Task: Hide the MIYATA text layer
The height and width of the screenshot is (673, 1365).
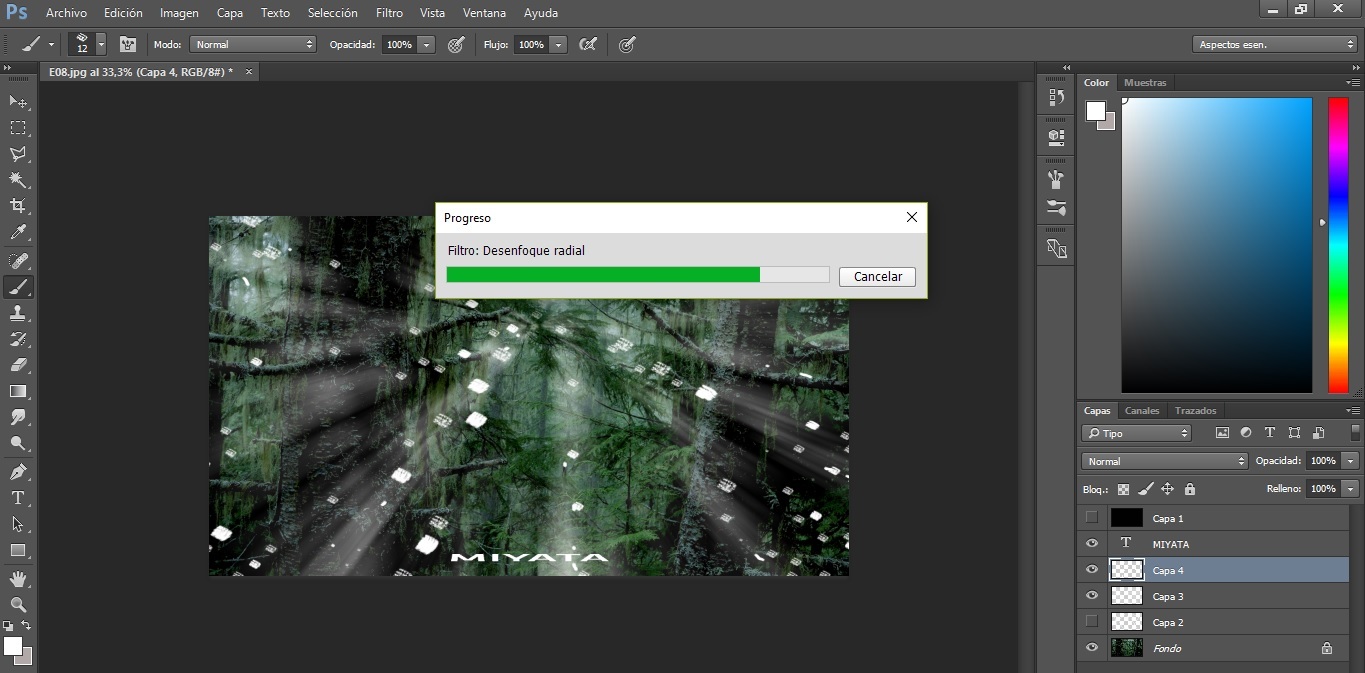Action: pos(1092,544)
